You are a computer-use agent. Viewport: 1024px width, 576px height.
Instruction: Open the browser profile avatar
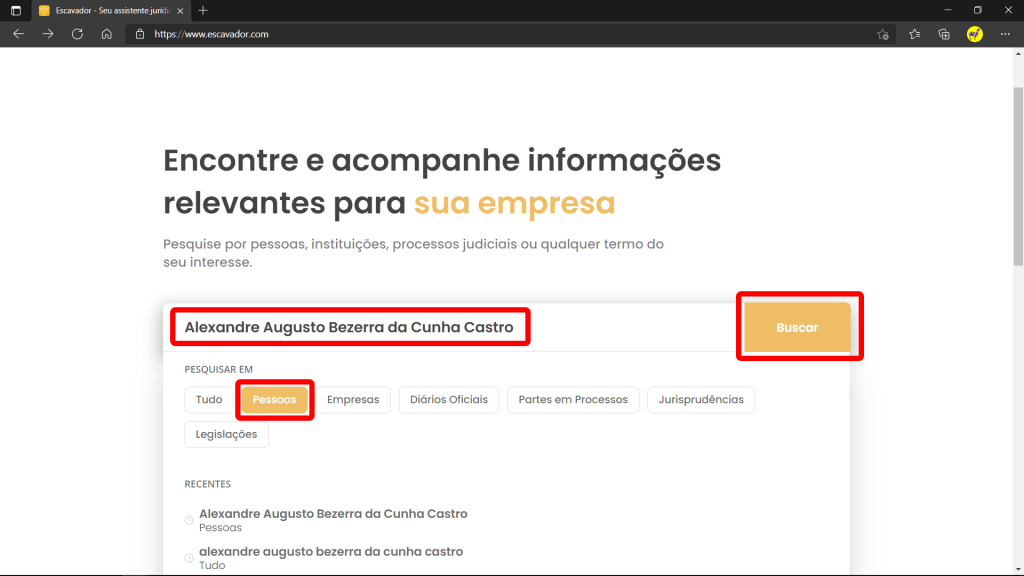pos(975,34)
